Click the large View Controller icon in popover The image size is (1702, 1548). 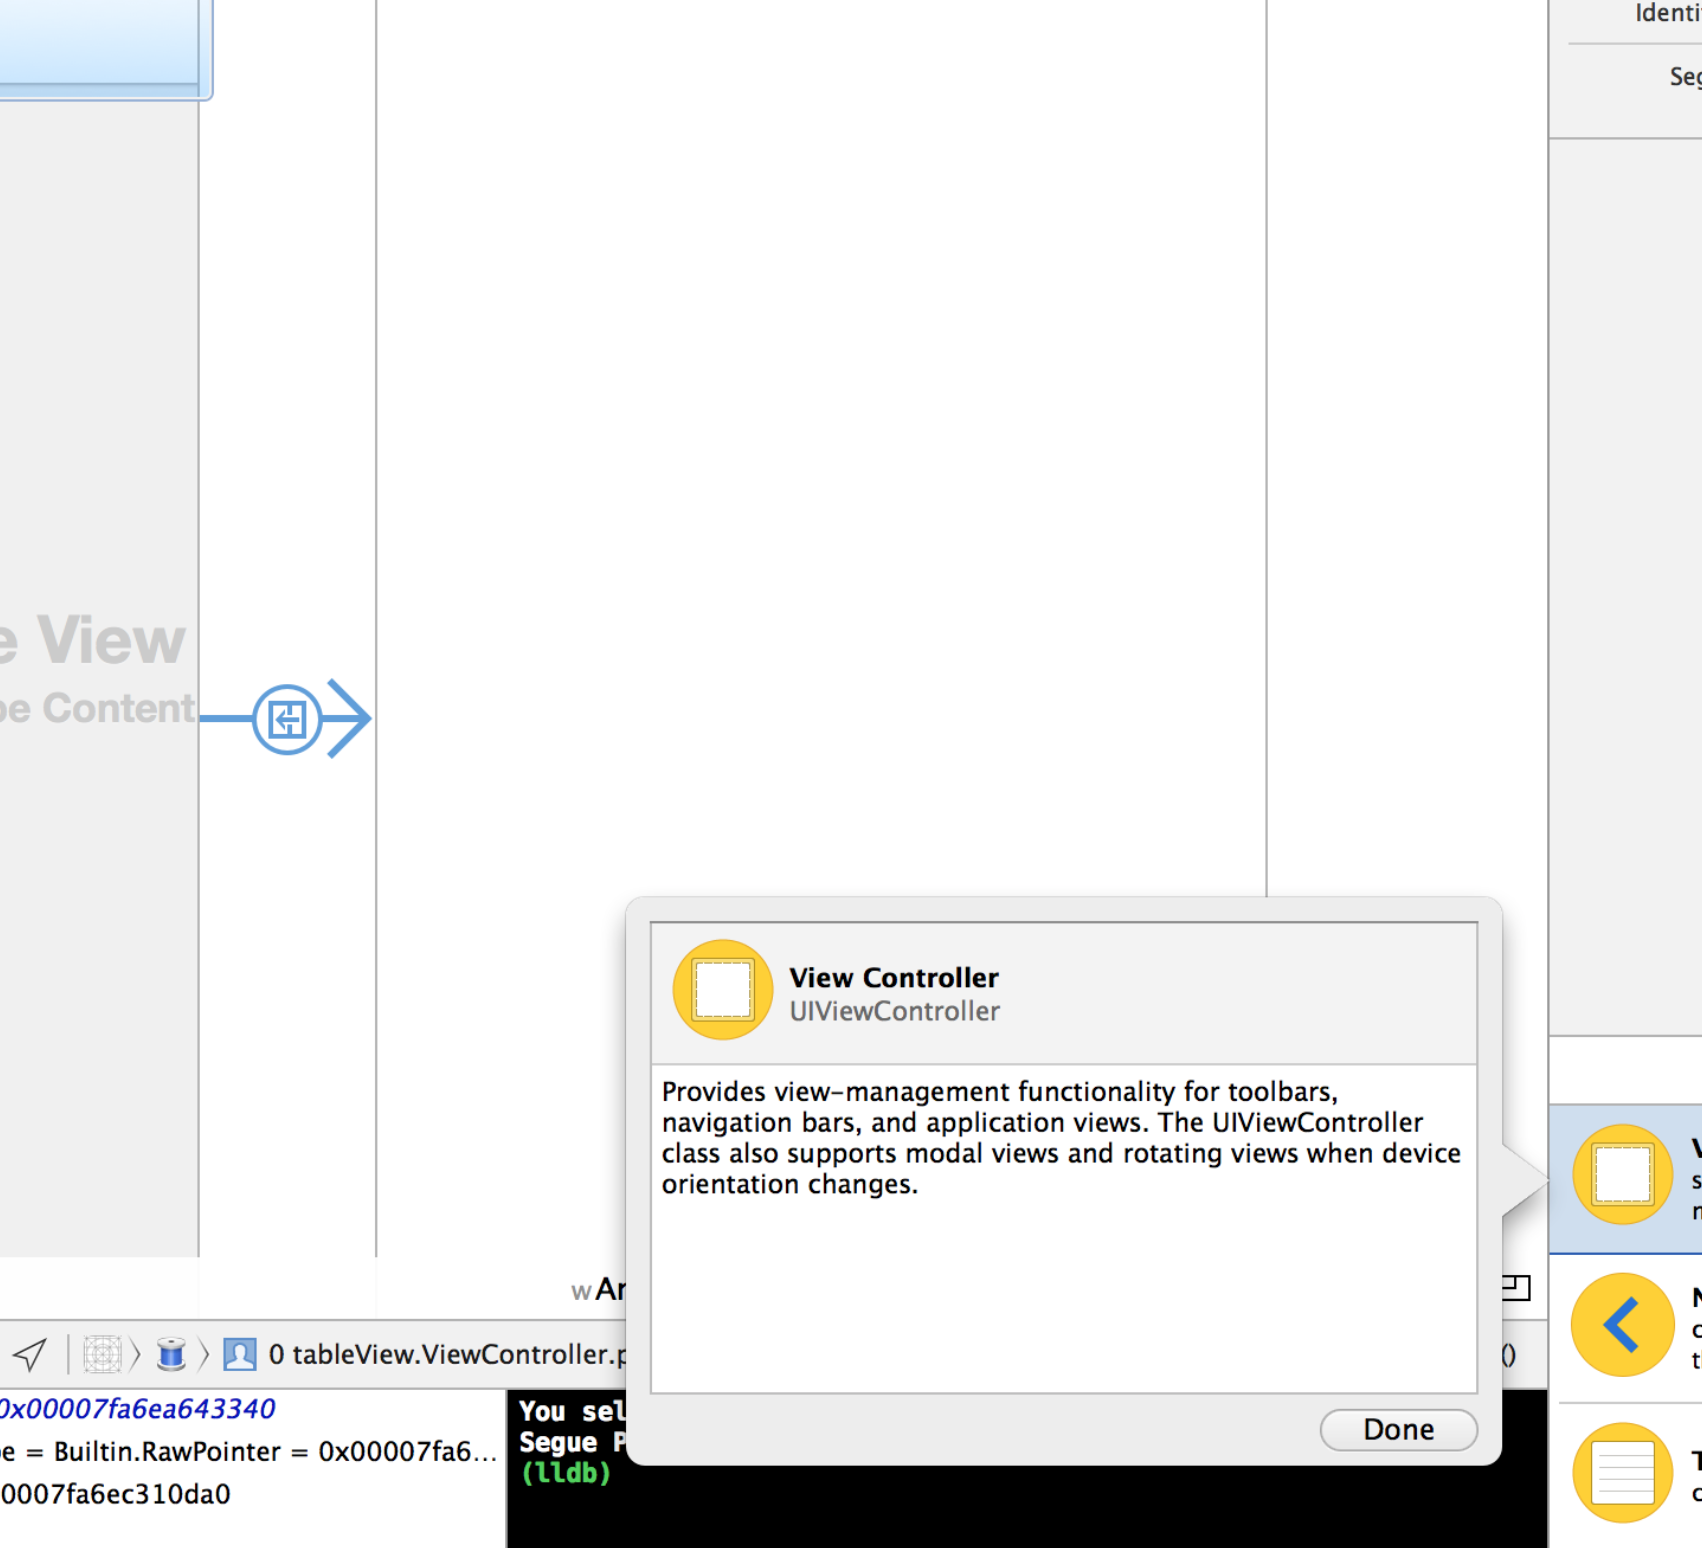tap(722, 989)
